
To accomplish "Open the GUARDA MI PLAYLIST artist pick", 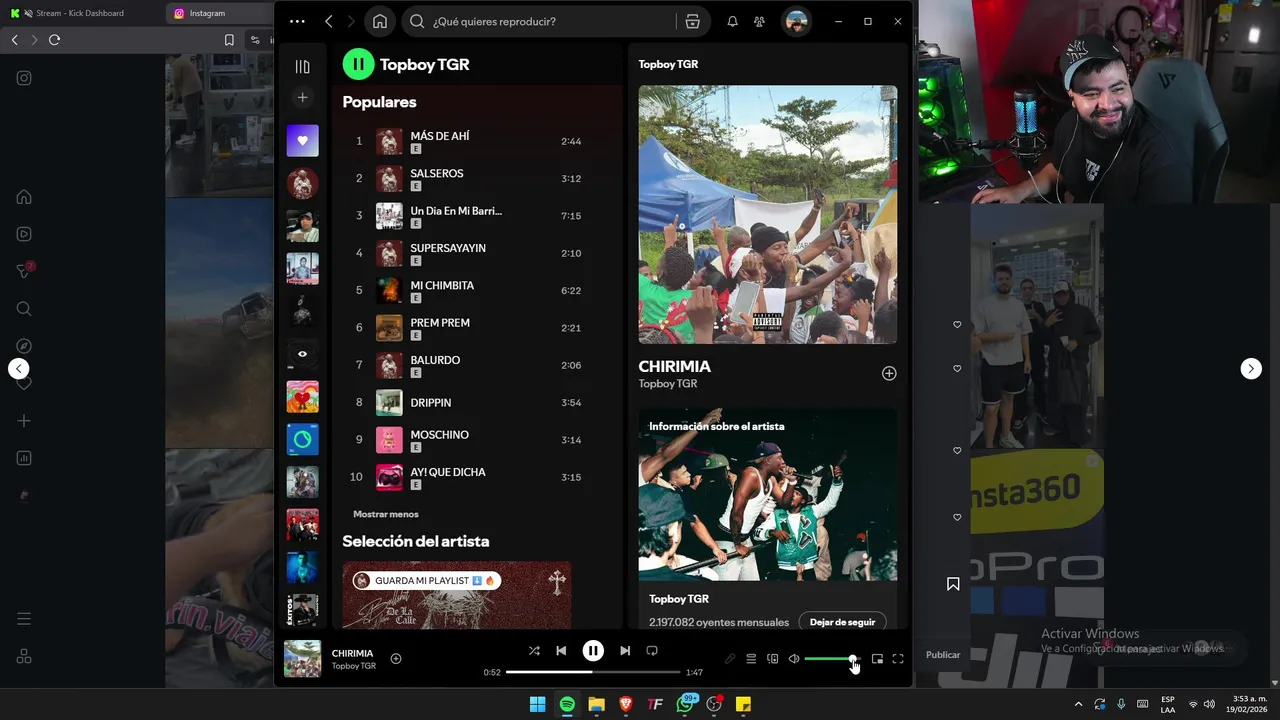I will pyautogui.click(x=457, y=595).
